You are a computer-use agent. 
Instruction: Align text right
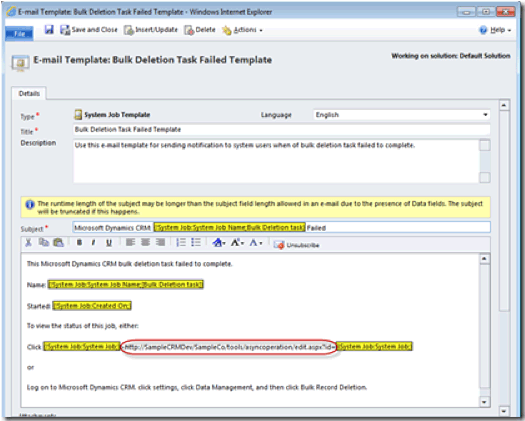click(x=160, y=242)
